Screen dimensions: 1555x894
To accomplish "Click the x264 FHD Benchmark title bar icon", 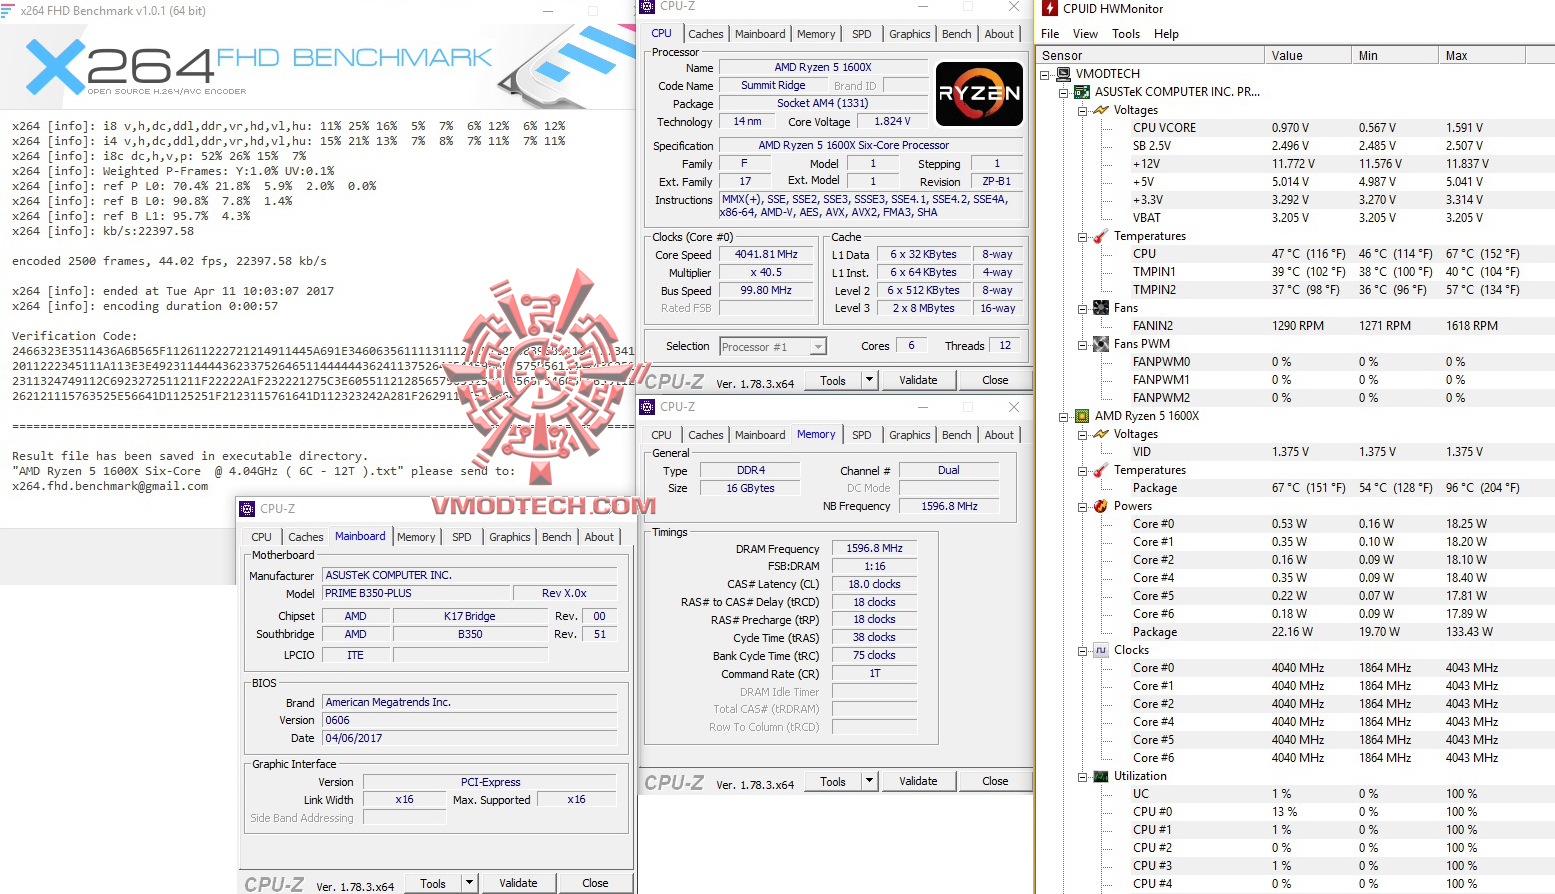I will 10,9.
